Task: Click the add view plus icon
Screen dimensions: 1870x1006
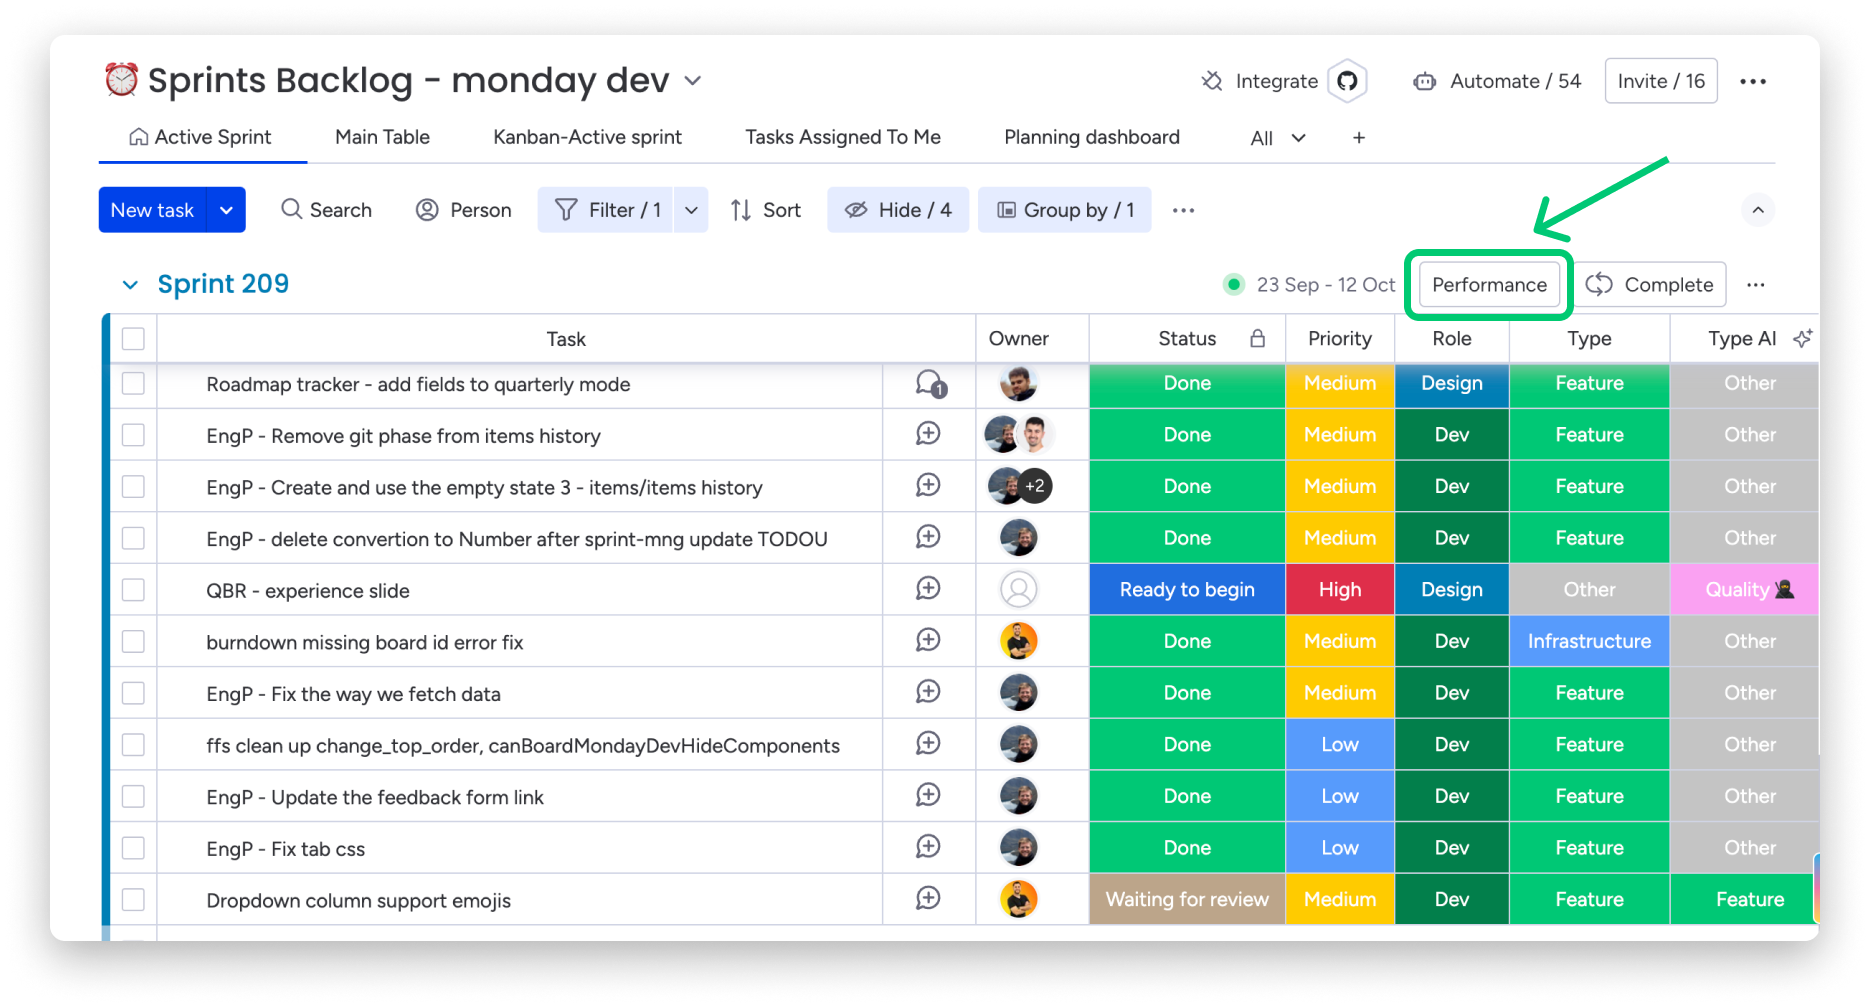Action: pyautogui.click(x=1359, y=138)
